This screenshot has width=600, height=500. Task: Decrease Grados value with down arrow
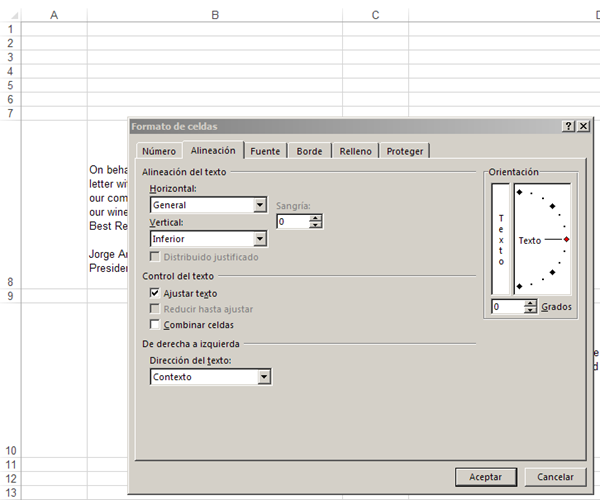531,311
